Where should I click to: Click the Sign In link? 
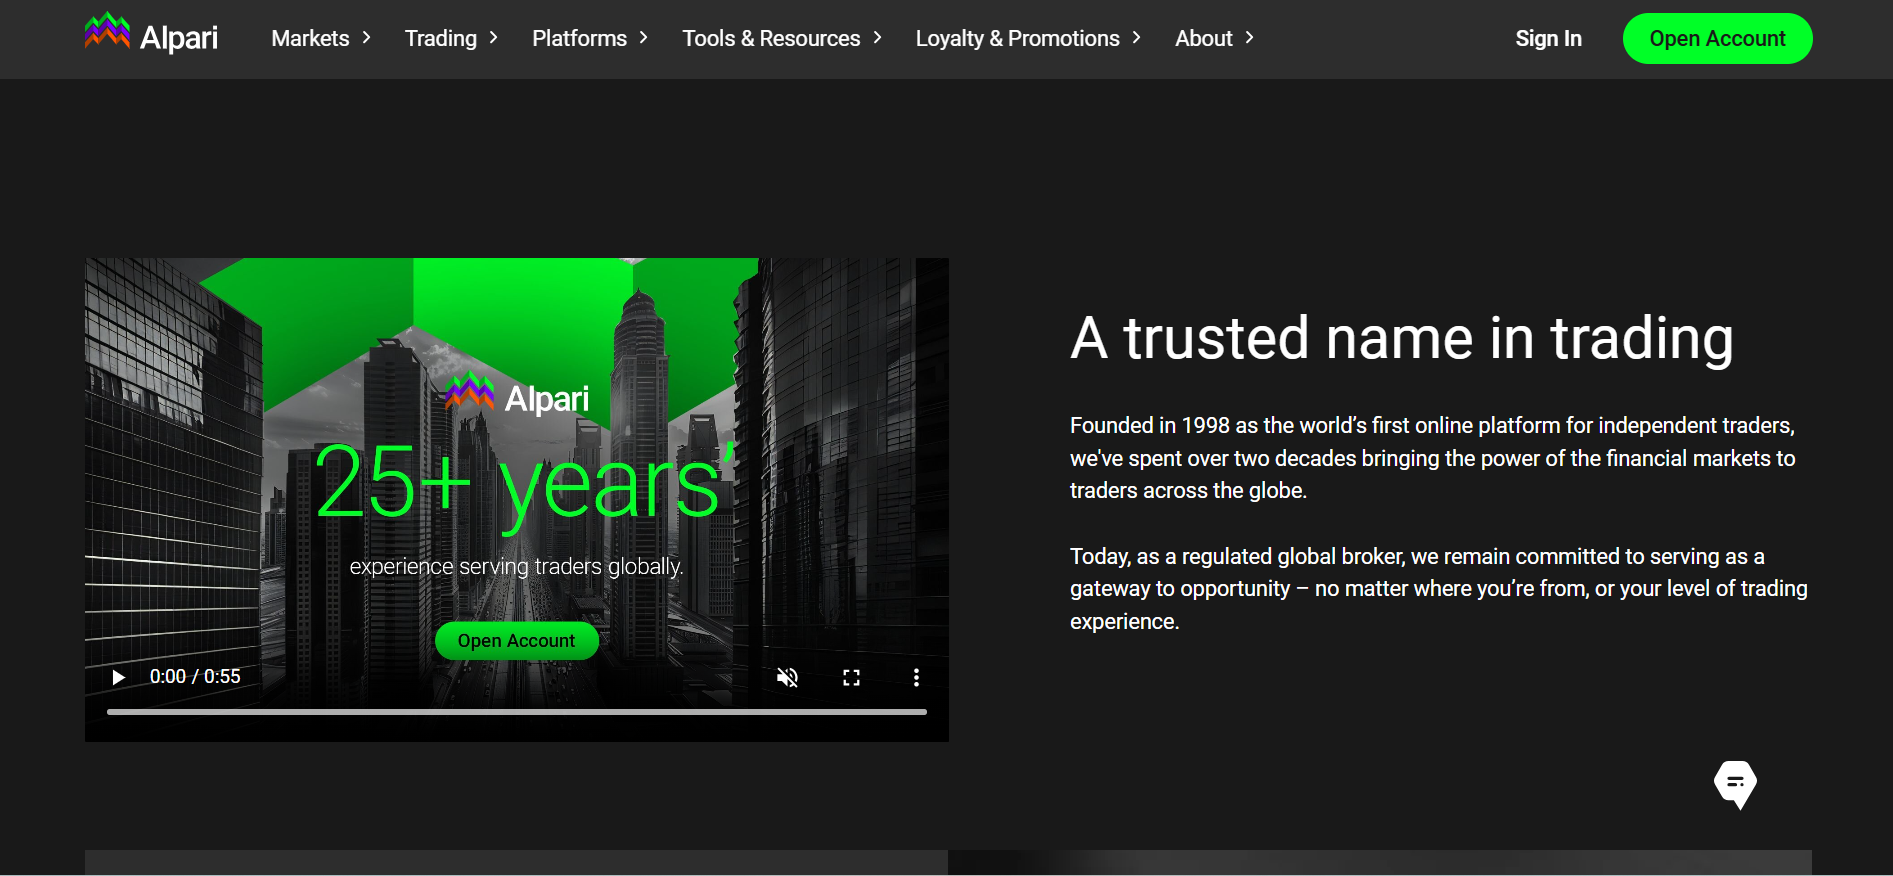[x=1548, y=38]
